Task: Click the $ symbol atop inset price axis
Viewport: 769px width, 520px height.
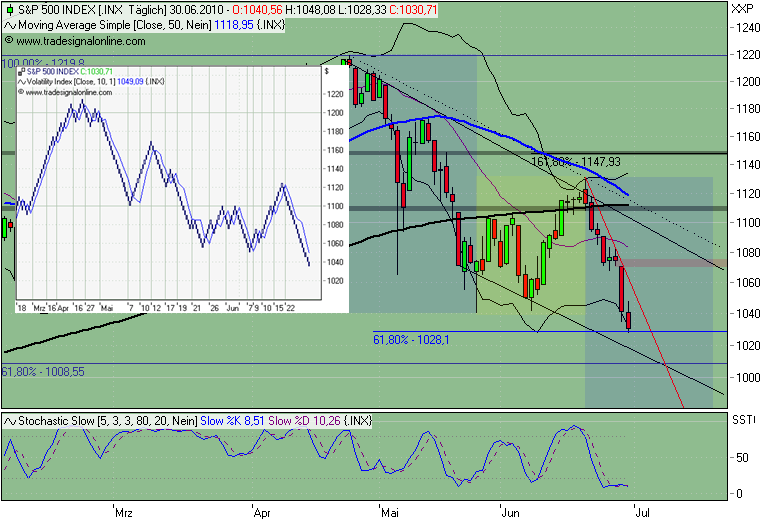Action: click(x=327, y=71)
